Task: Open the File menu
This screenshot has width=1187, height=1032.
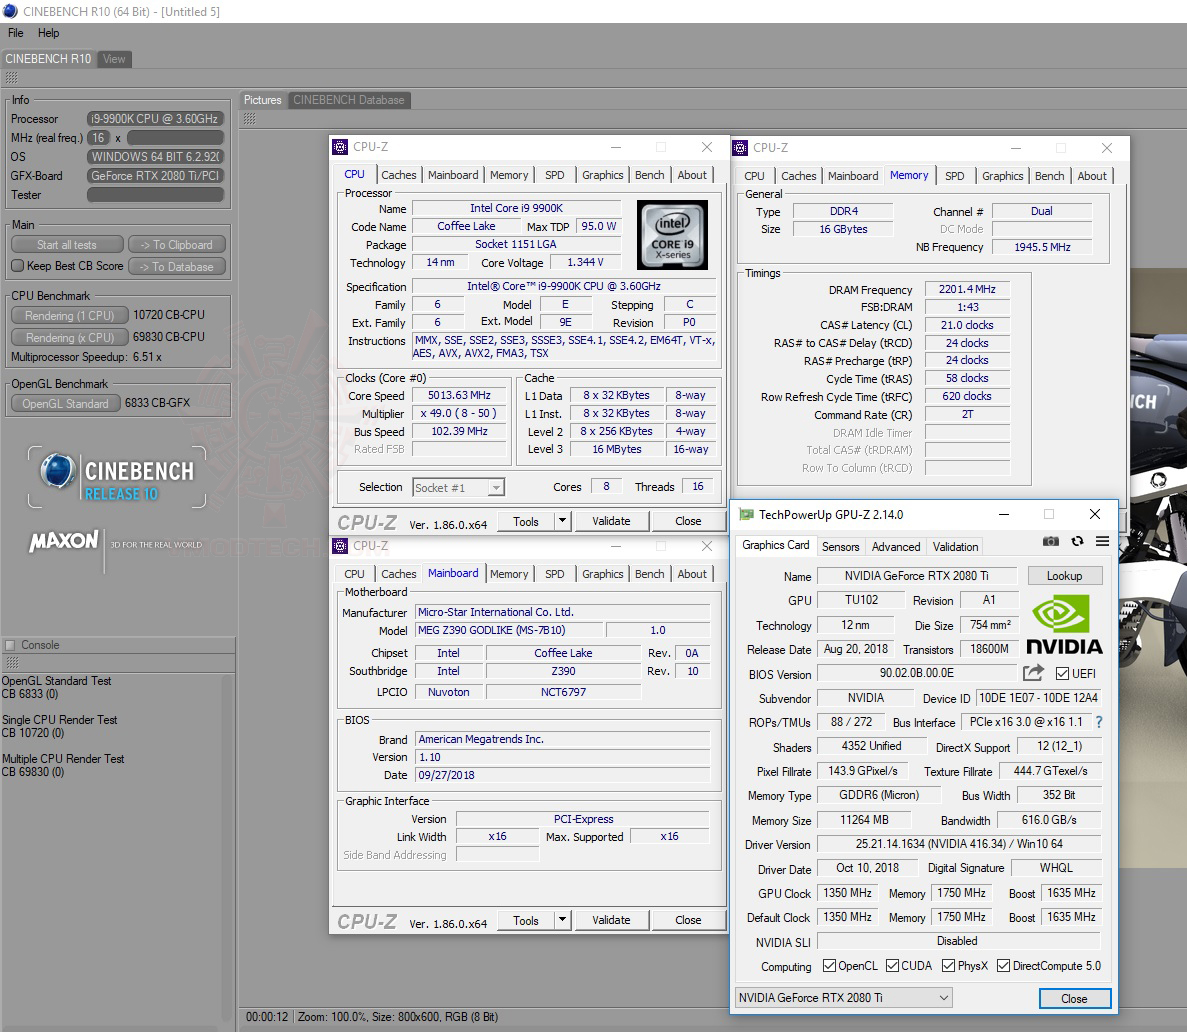Action: click(14, 32)
